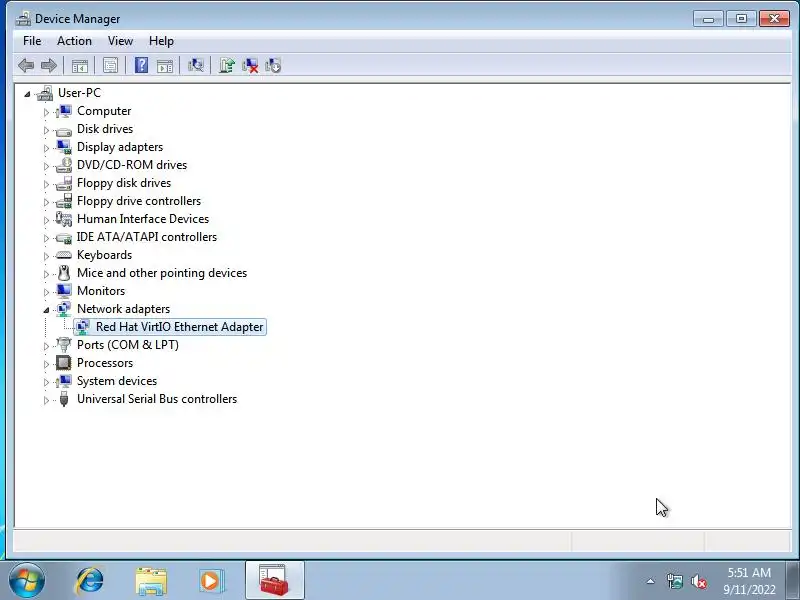Screen dimensions: 800x600
Task: Minimize the Device Manager window
Action: pyautogui.click(x=708, y=19)
